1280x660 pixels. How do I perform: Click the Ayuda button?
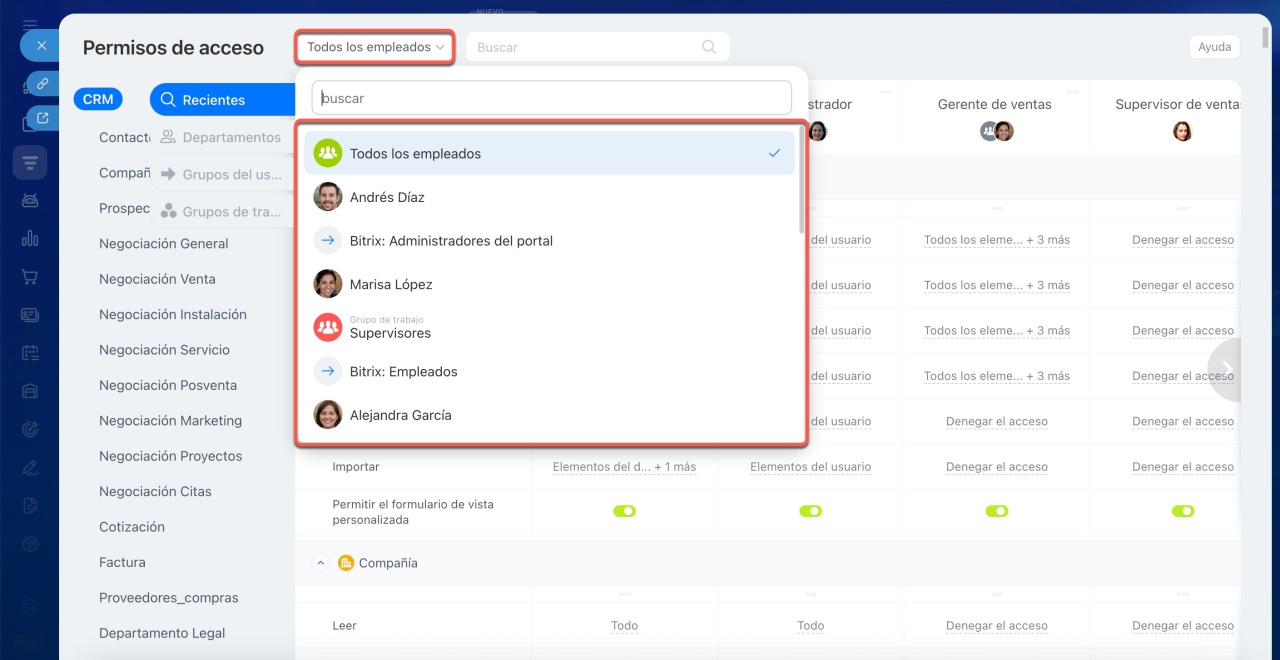point(1214,47)
